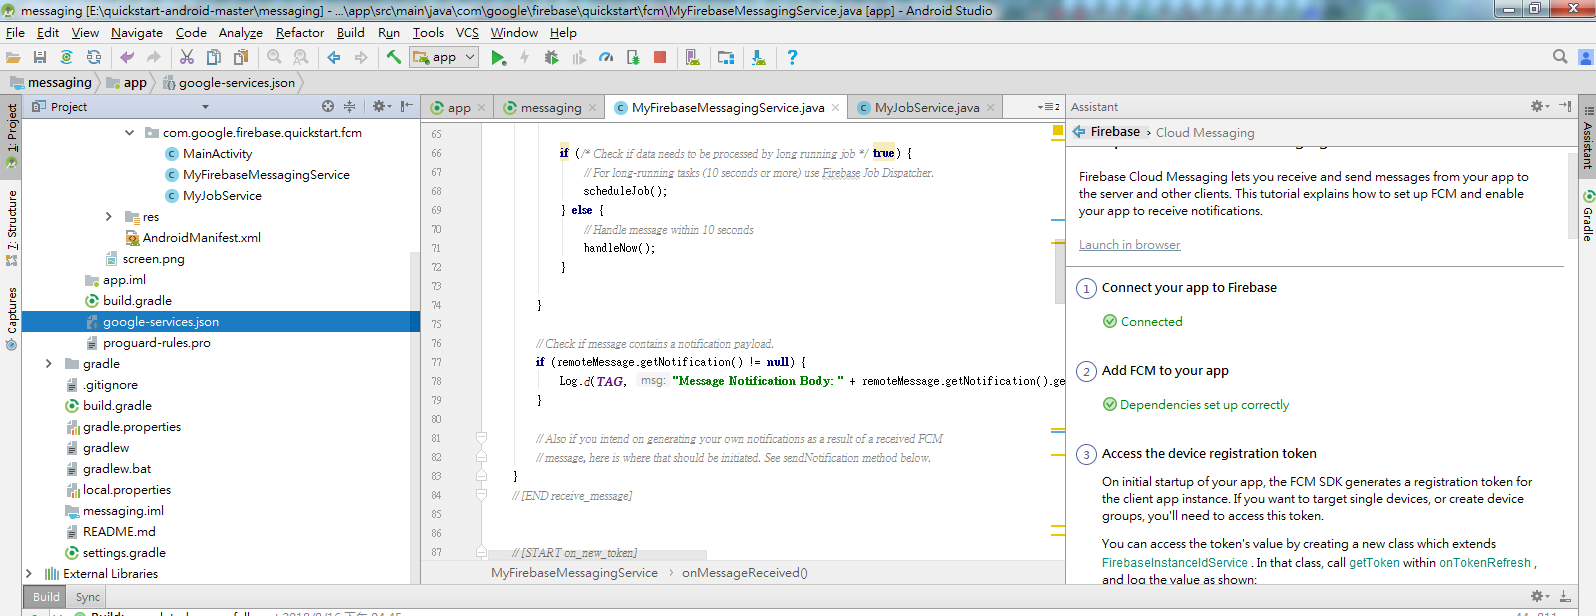This screenshot has width=1596, height=616.
Task: Toggle the Captures tool window side tab
Action: tap(11, 318)
